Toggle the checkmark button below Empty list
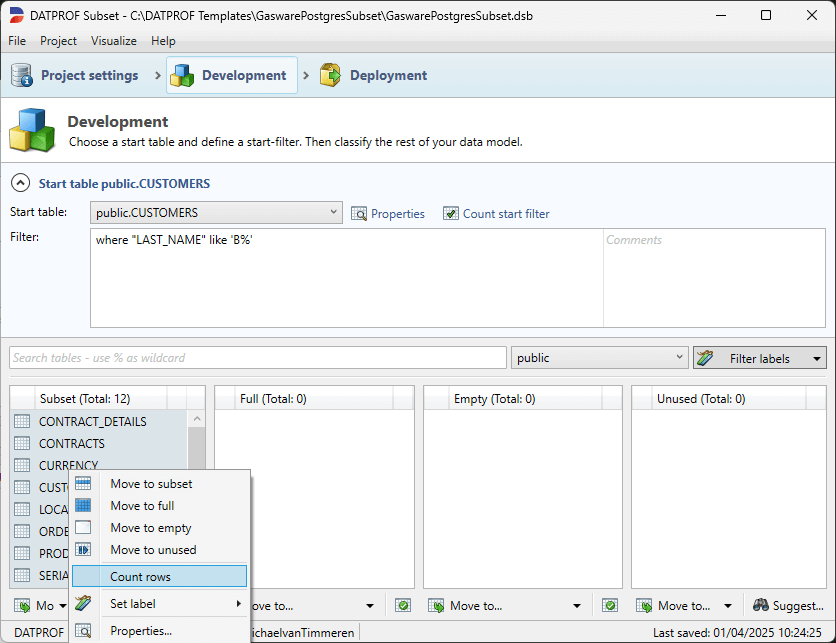The height and width of the screenshot is (643, 836). 403,605
